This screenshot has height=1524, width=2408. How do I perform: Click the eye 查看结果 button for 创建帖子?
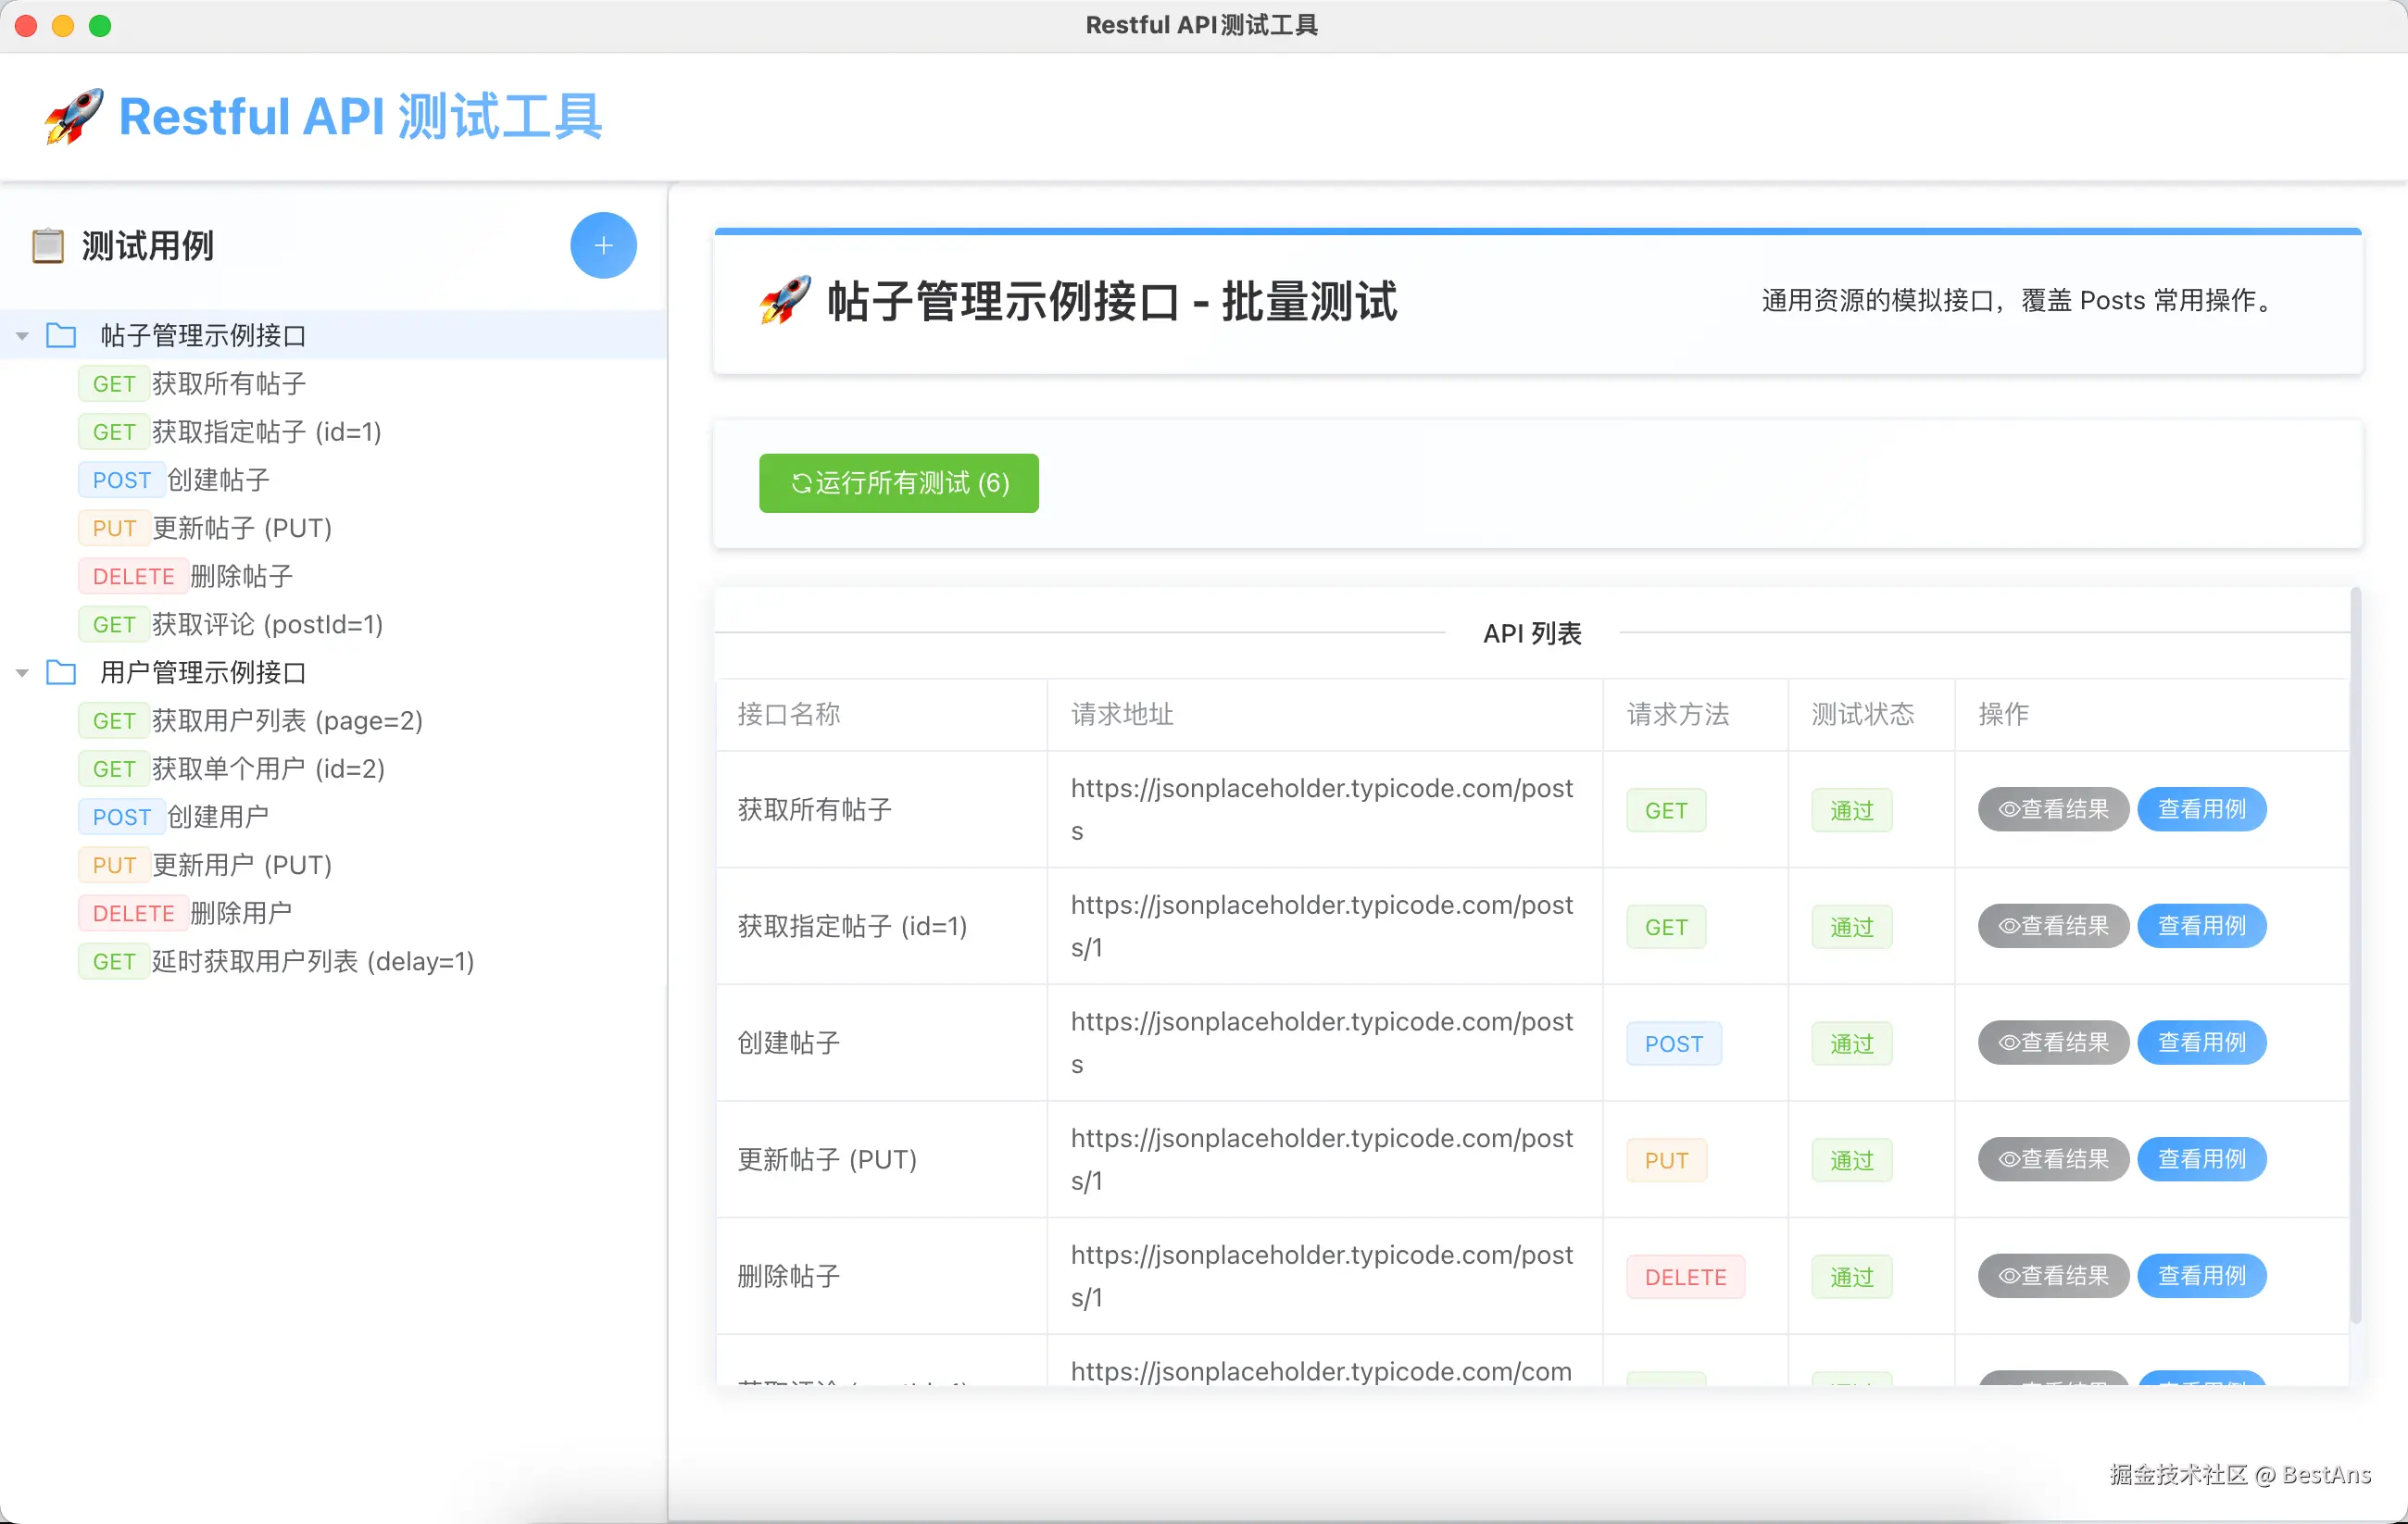click(2052, 1042)
